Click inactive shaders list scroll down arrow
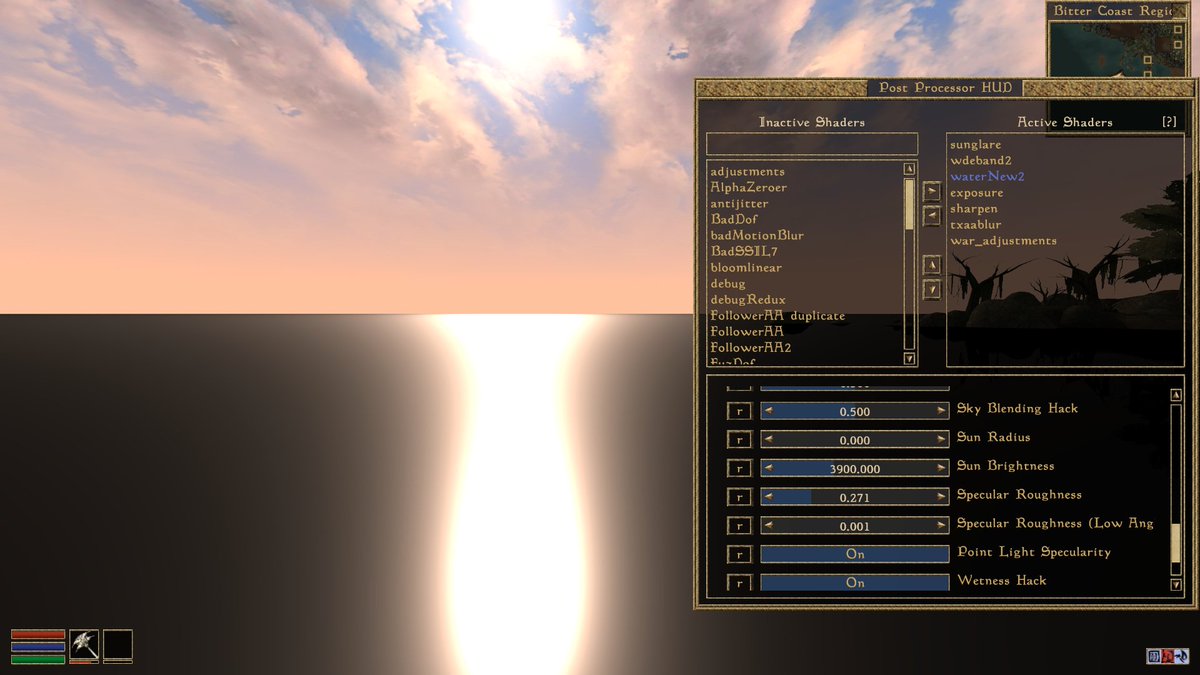1200x675 pixels. click(x=909, y=358)
